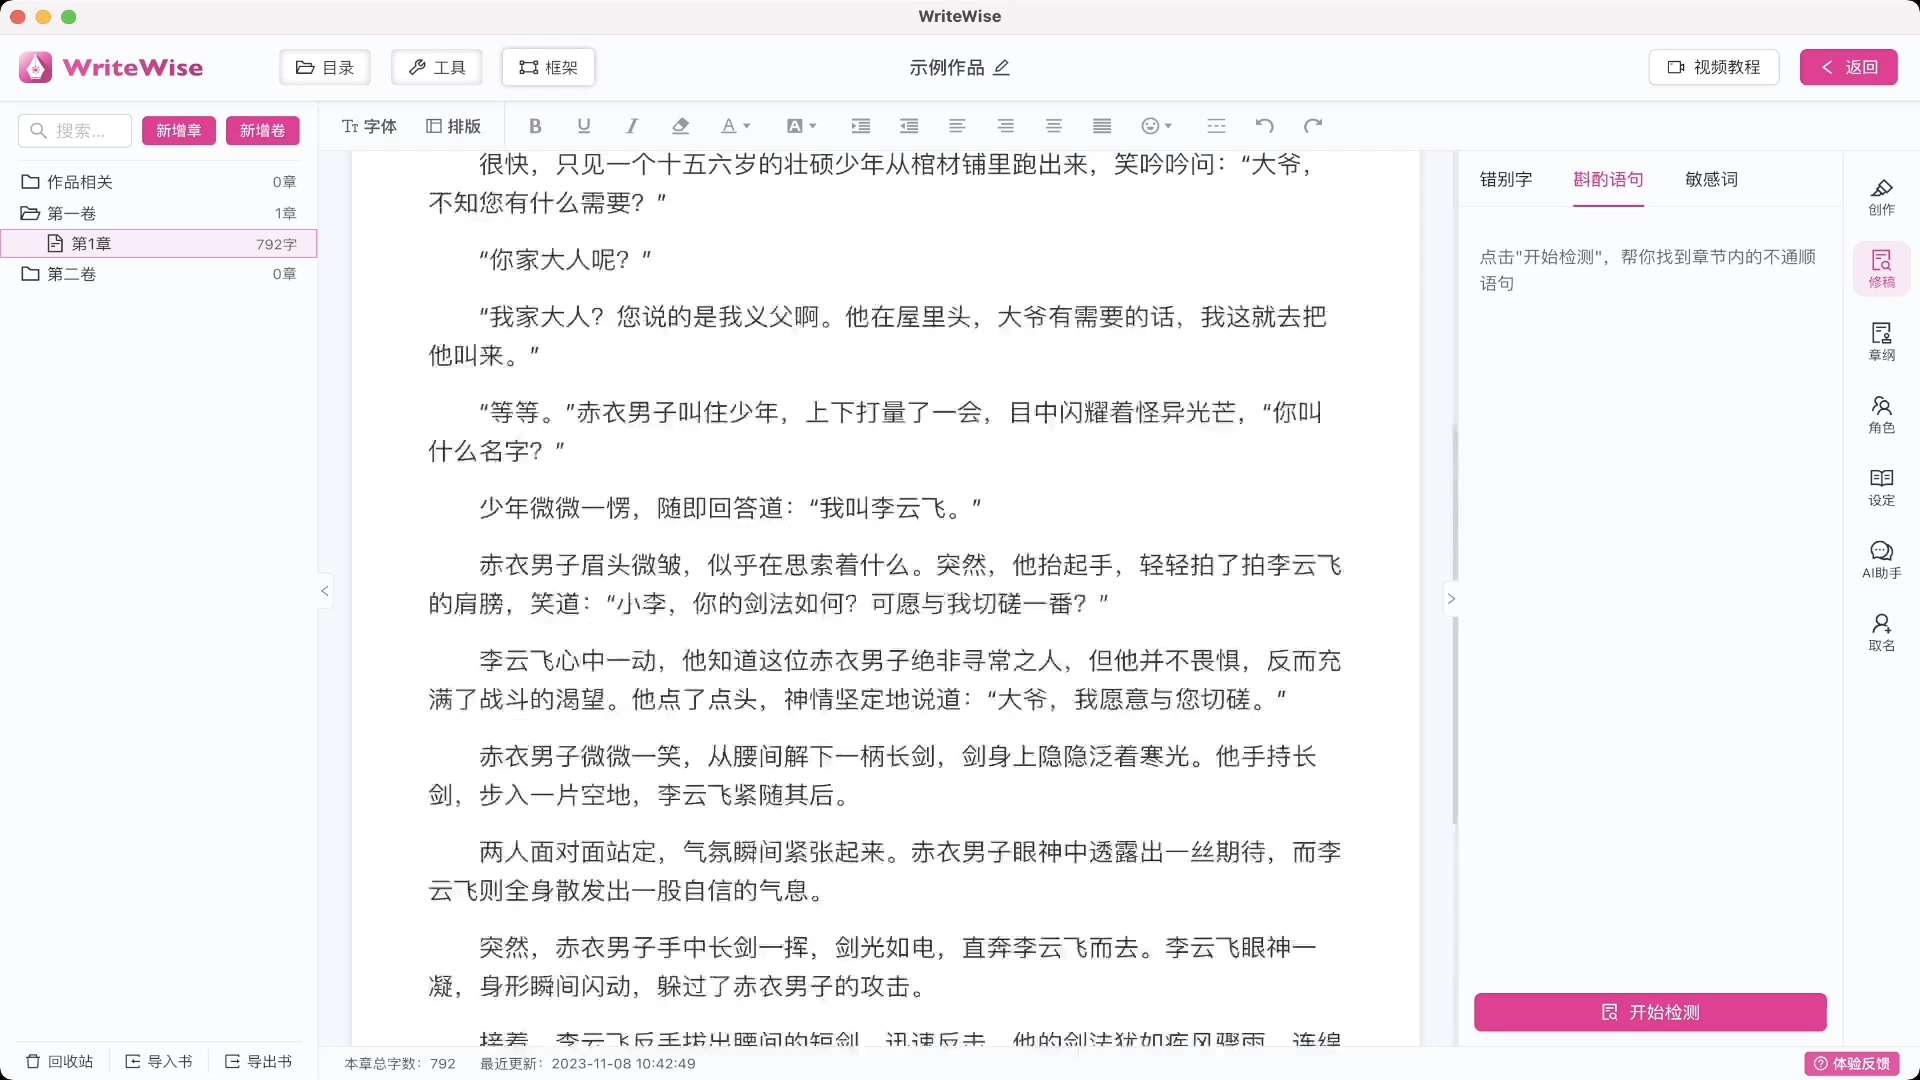The image size is (1920, 1080).
Task: Toggle bold formatting in the editor toolbar
Action: (x=535, y=126)
